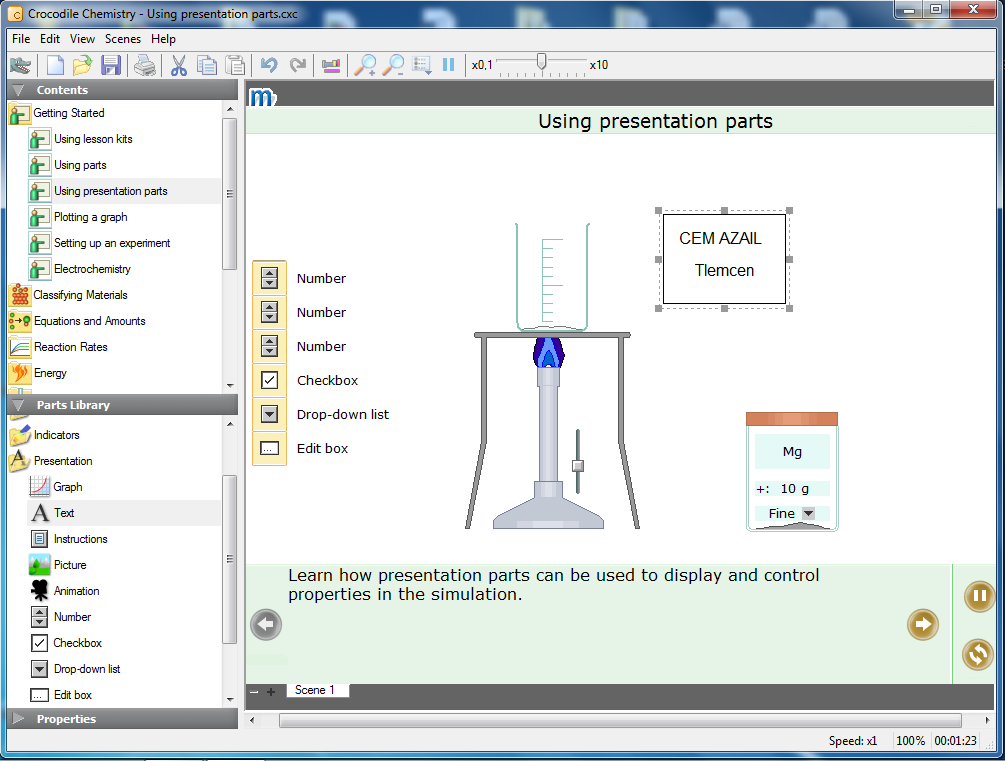Image resolution: width=1005 pixels, height=761 pixels.
Task: Print using the printer toolbar icon
Action: [145, 65]
